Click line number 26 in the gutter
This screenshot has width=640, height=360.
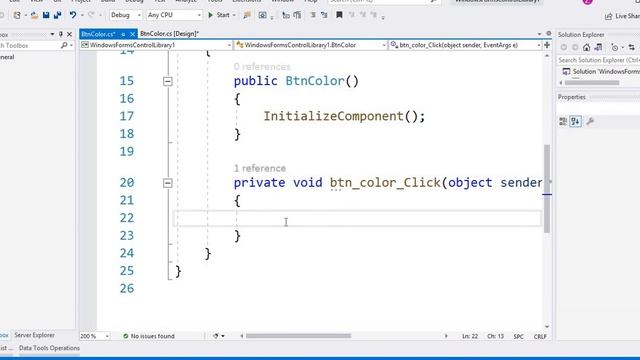pyautogui.click(x=127, y=289)
